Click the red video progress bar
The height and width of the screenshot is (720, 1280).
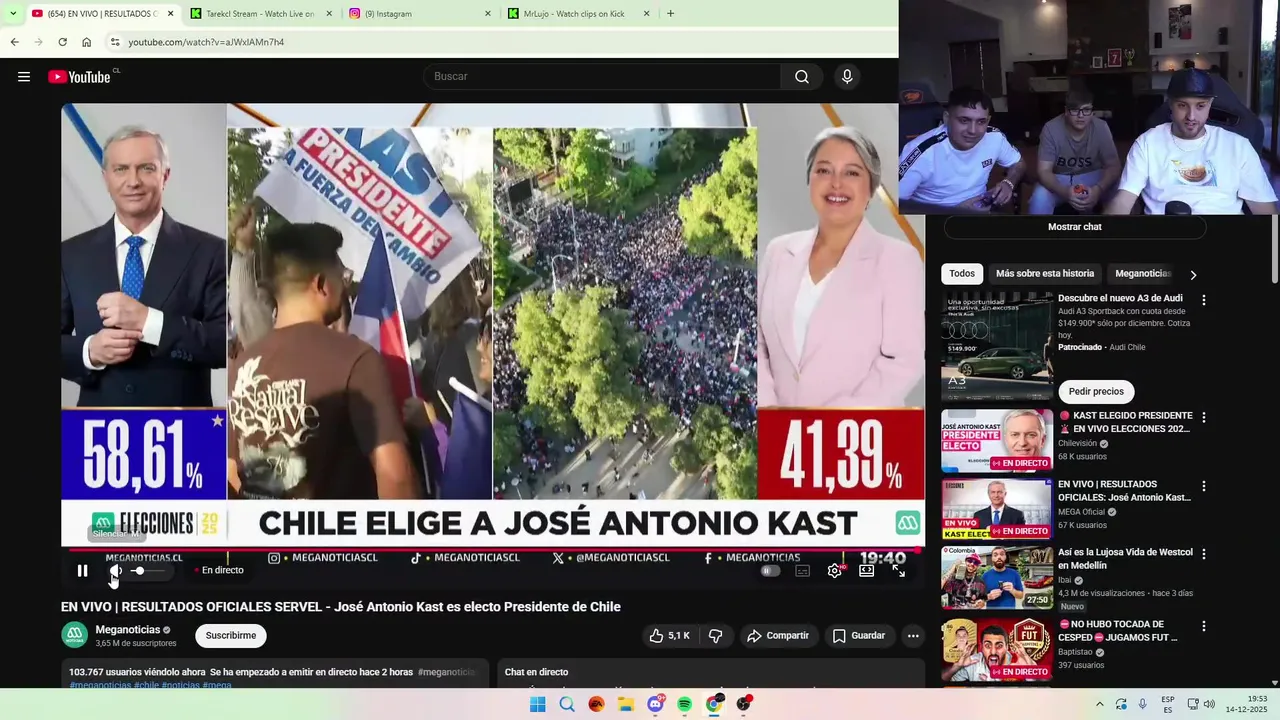pyautogui.click(x=492, y=550)
